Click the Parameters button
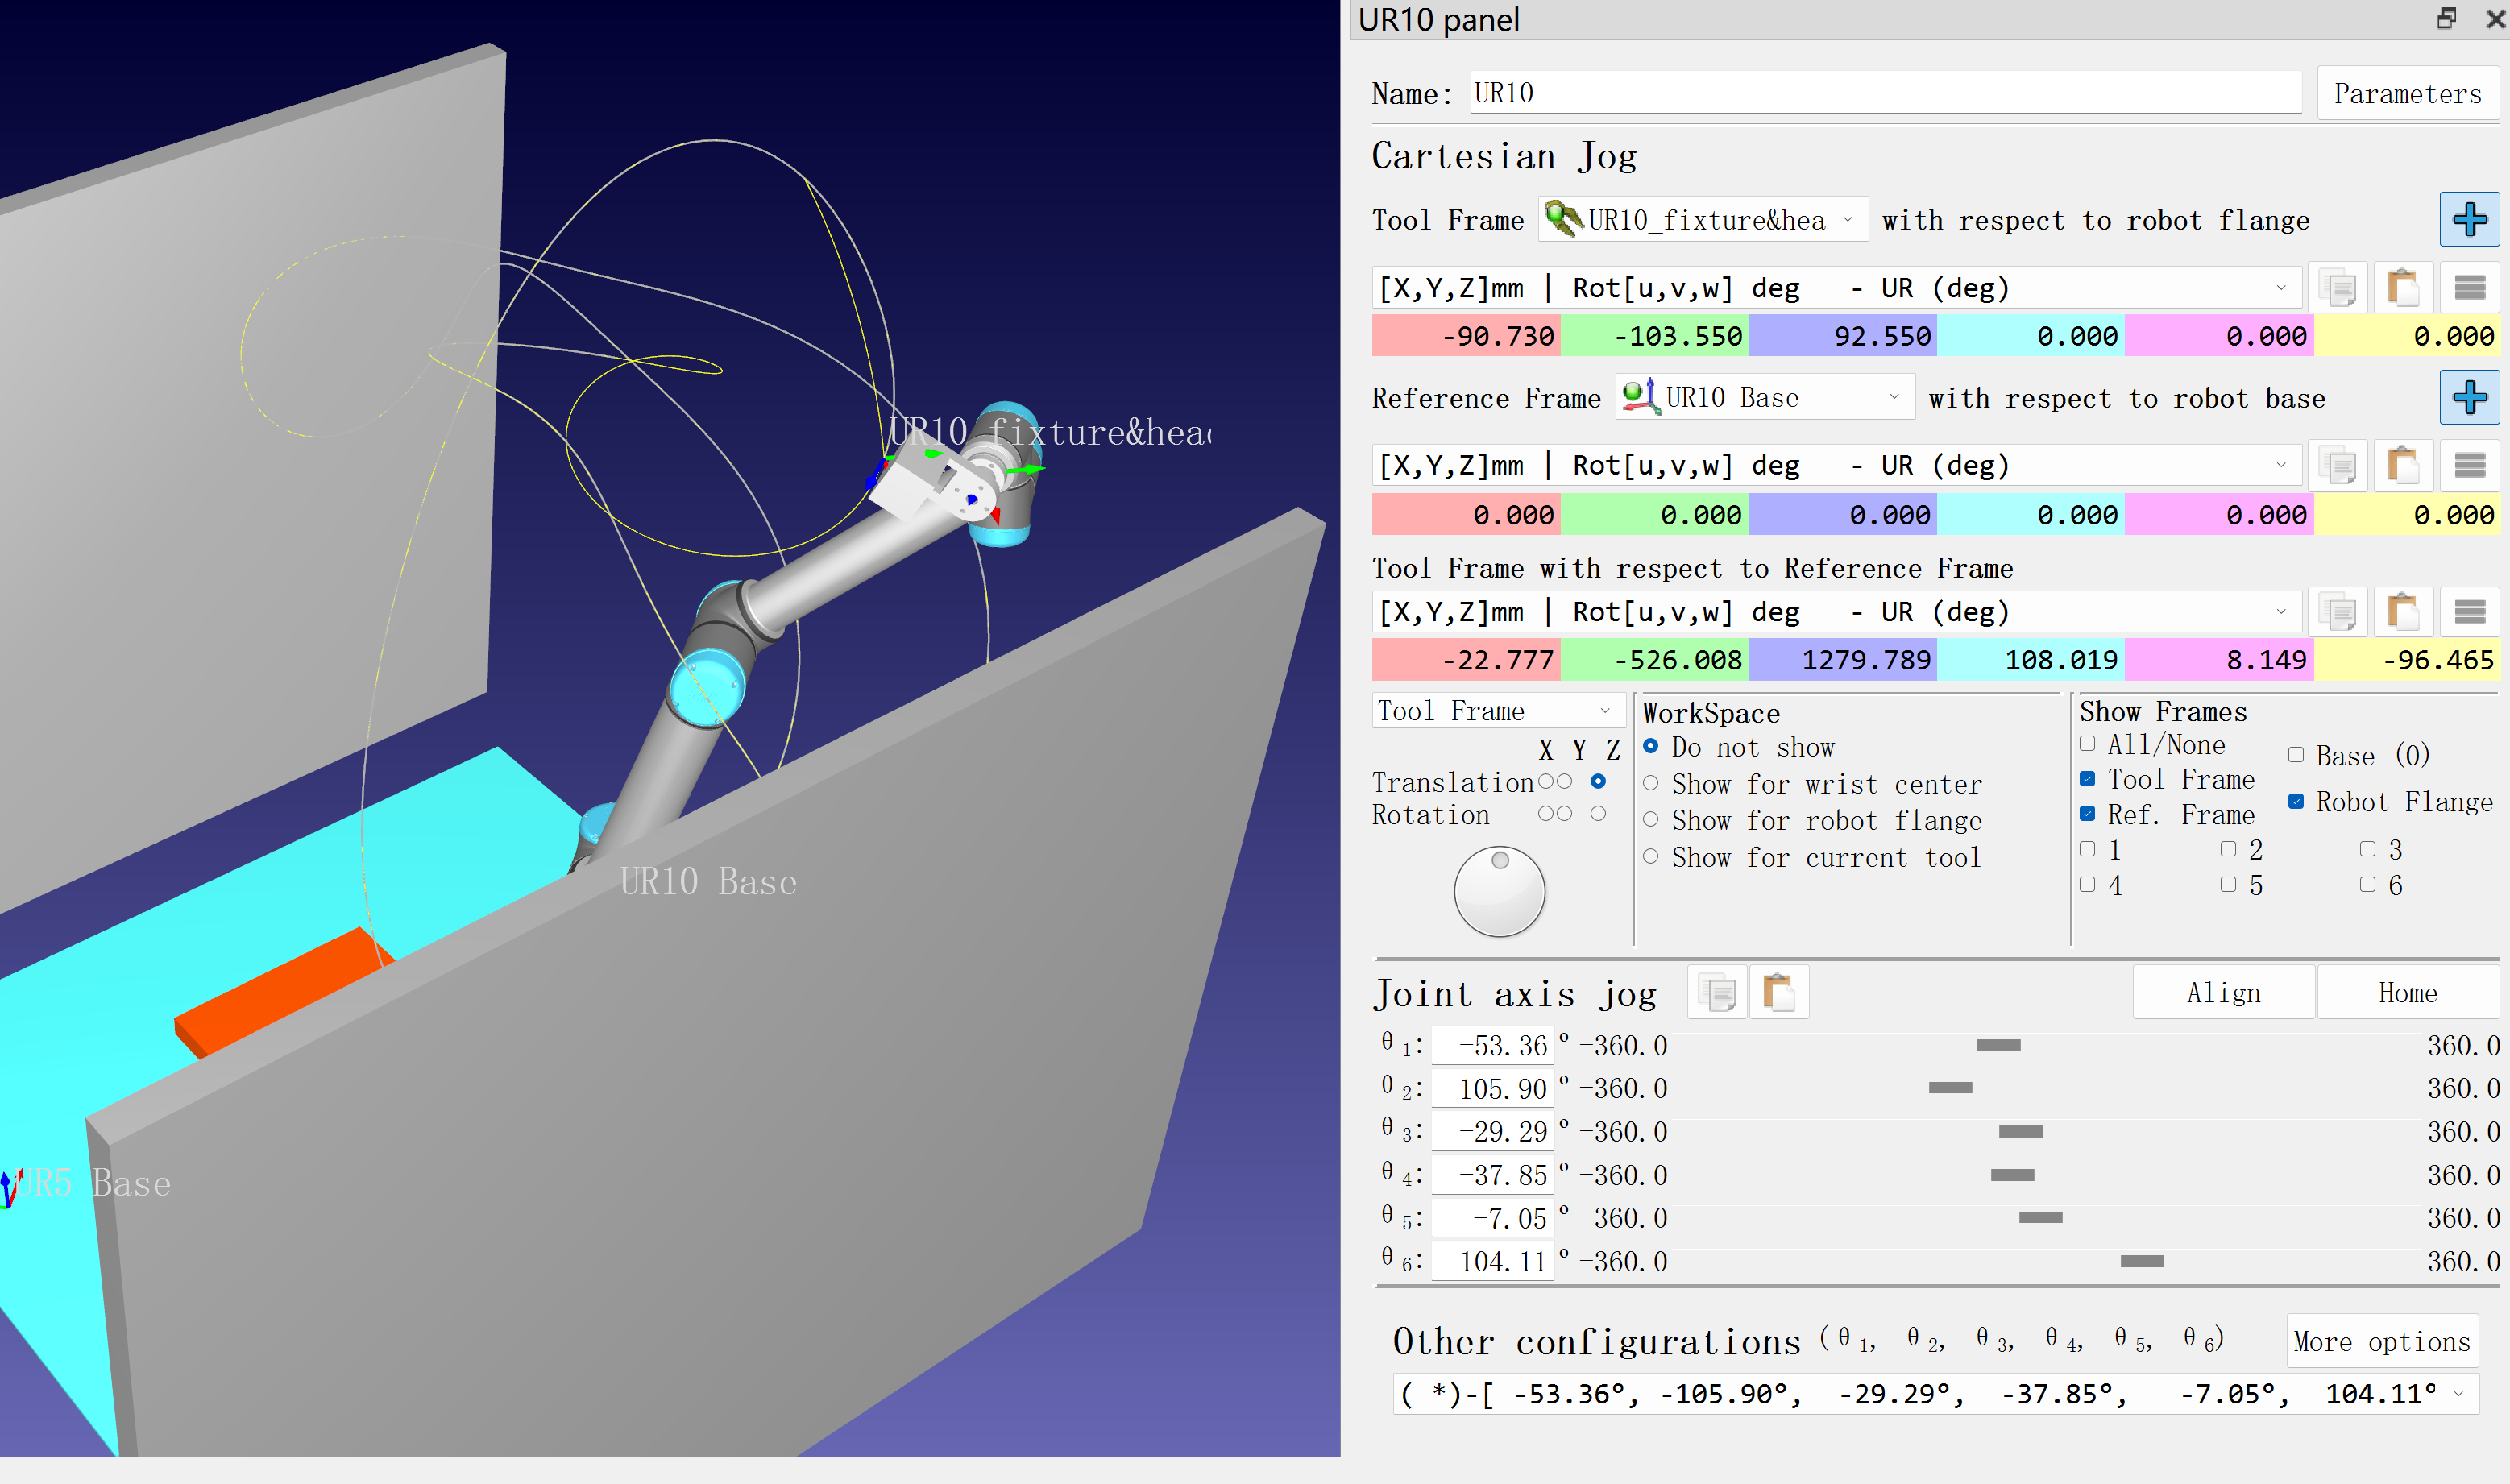The height and width of the screenshot is (1484, 2510). [x=2406, y=94]
